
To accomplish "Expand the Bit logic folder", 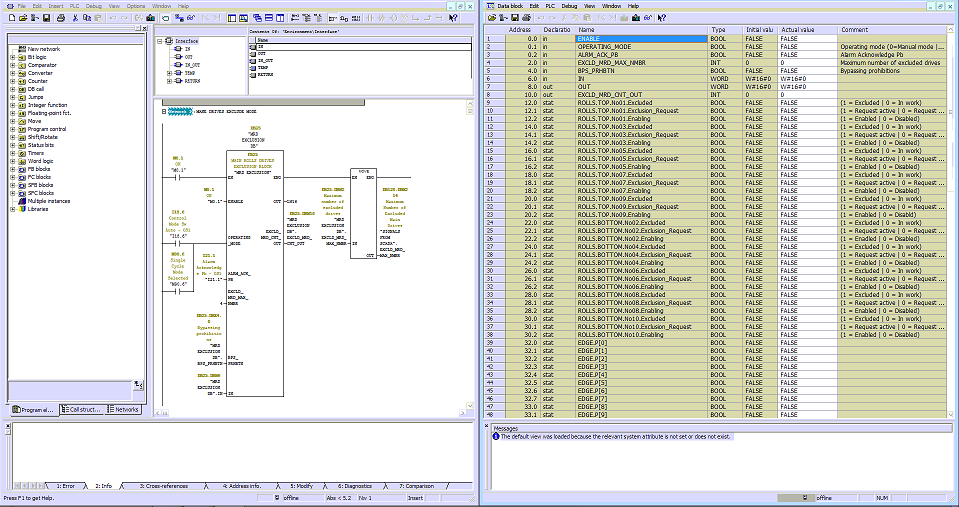I will (12, 57).
